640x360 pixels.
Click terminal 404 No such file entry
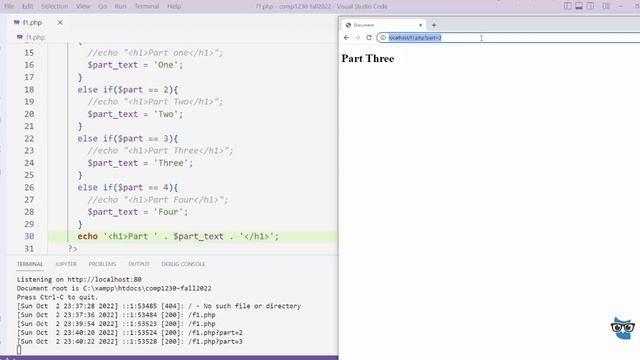point(159,306)
